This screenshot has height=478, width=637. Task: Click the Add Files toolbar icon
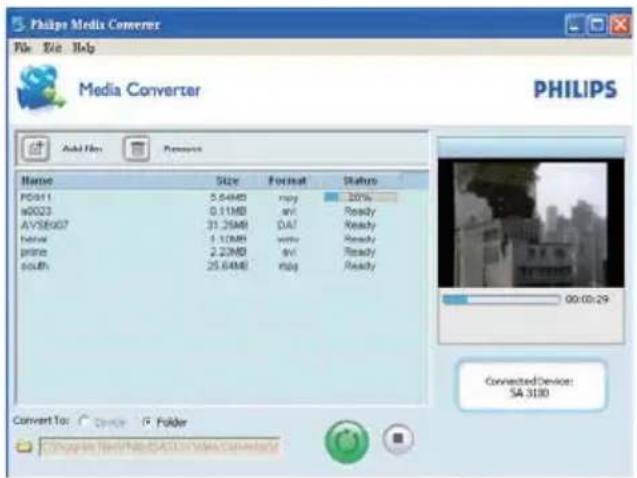point(35,149)
